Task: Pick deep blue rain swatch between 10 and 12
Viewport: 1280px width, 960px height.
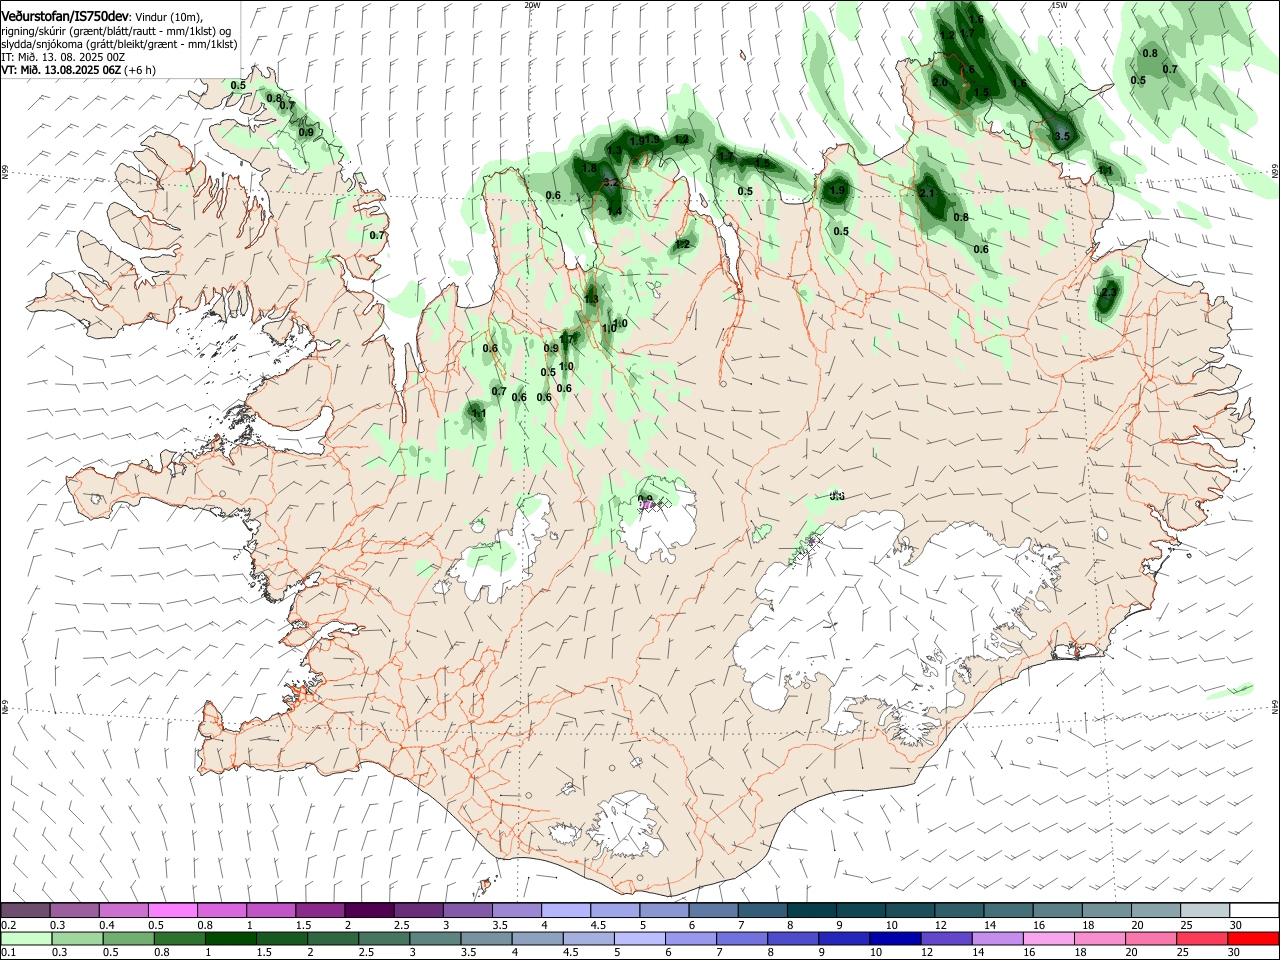Action: tap(895, 938)
